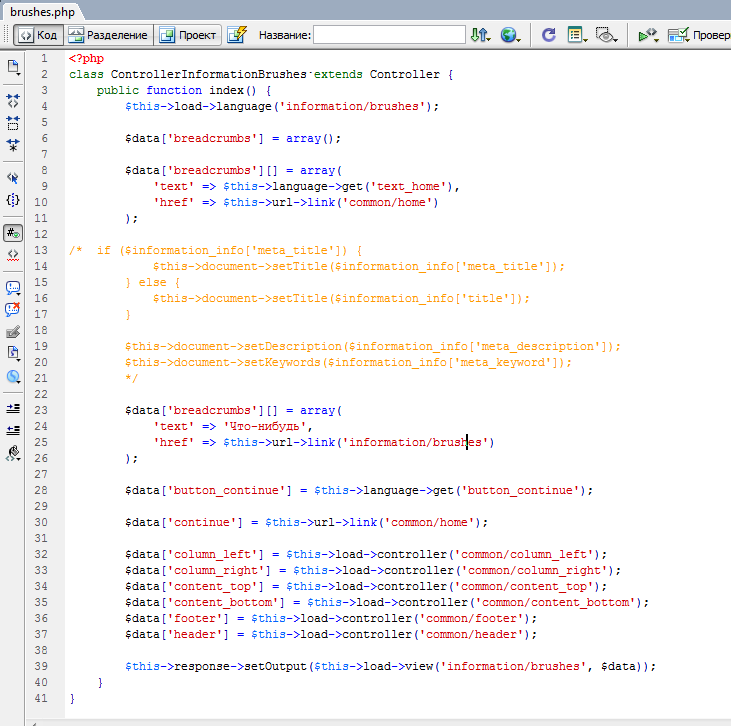The height and width of the screenshot is (726, 731).
Task: Open Visual Aids eye dropdown
Action: coord(607,35)
